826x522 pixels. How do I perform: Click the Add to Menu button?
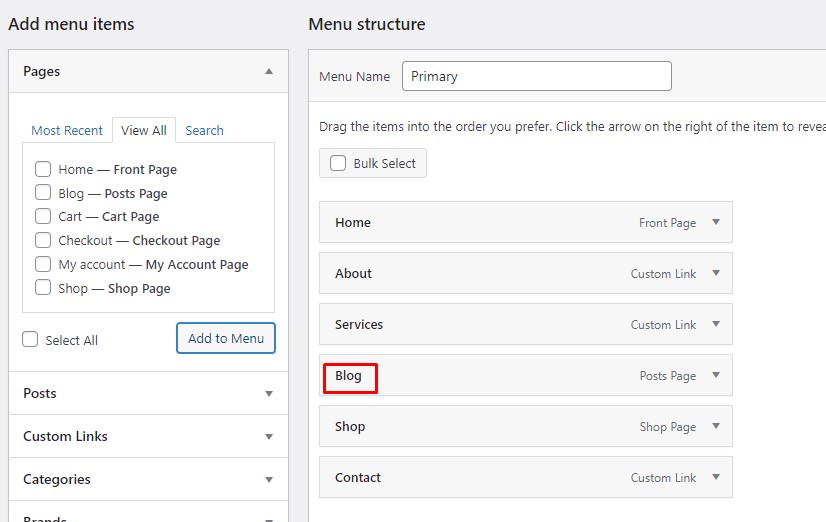(x=226, y=338)
